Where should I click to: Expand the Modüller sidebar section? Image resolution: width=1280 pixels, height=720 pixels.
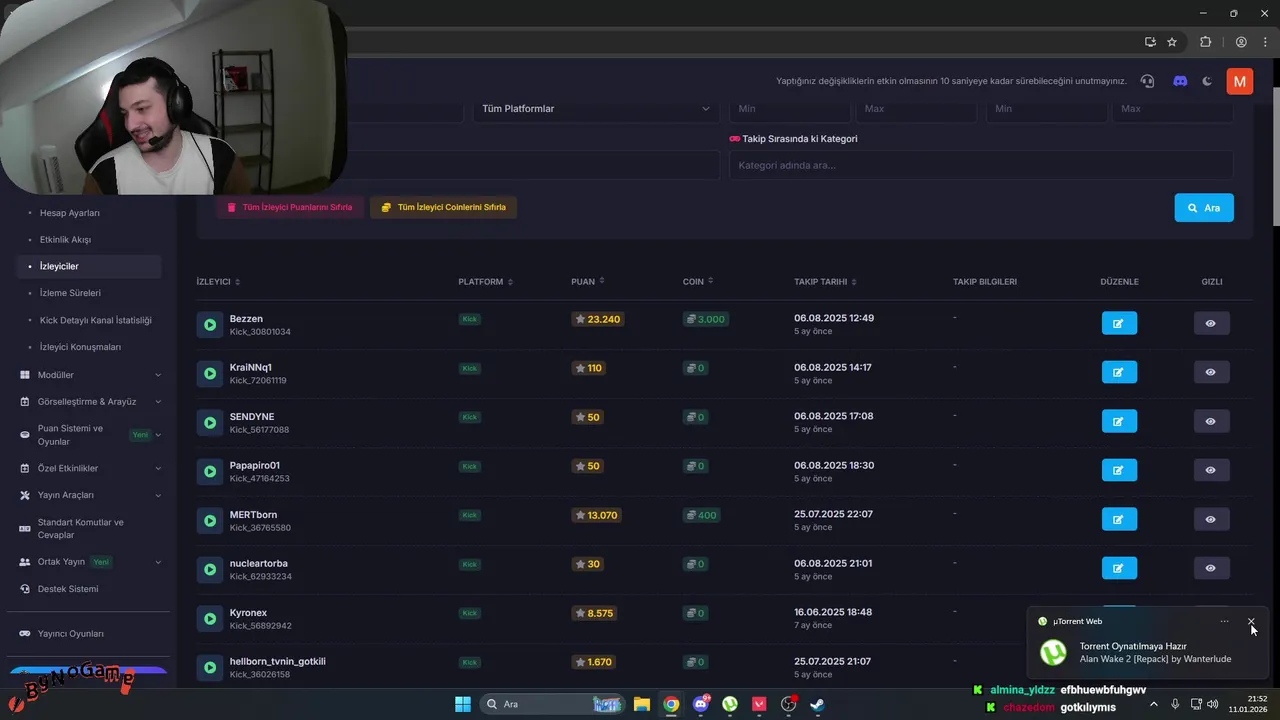coord(90,375)
